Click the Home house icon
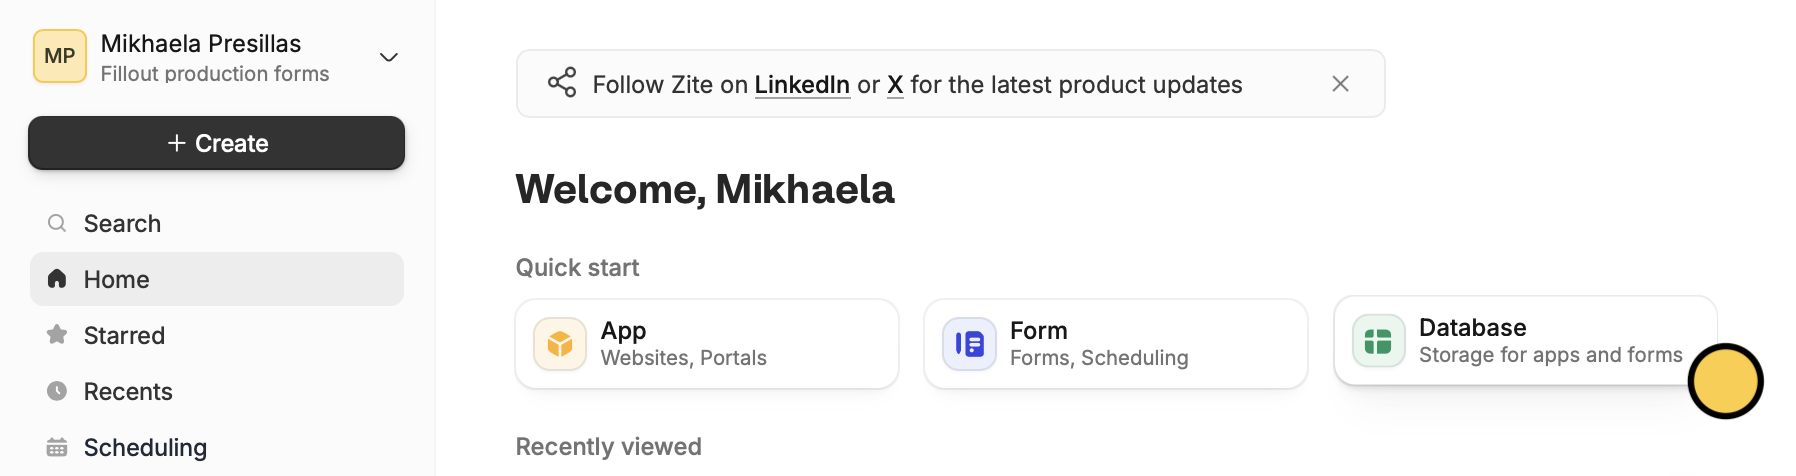Image resolution: width=1796 pixels, height=476 pixels. click(57, 279)
